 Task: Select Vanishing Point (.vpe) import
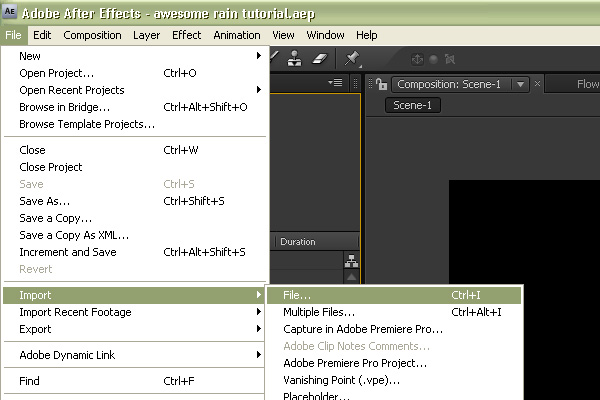click(x=394, y=380)
